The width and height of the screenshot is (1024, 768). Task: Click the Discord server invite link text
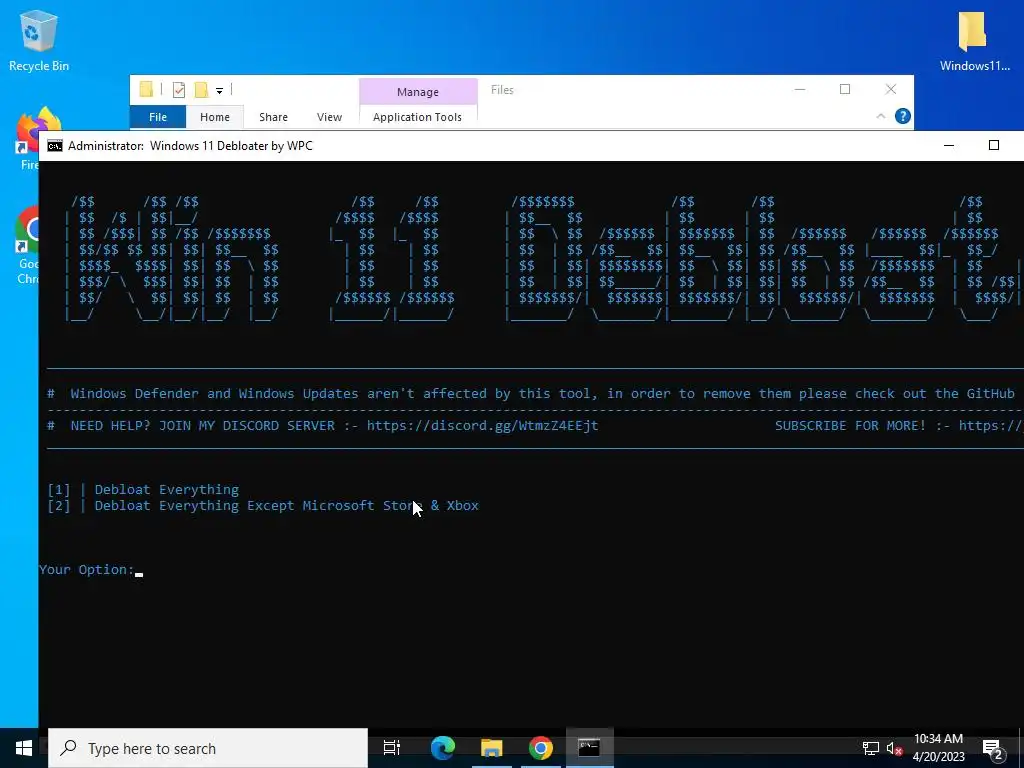pos(483,426)
